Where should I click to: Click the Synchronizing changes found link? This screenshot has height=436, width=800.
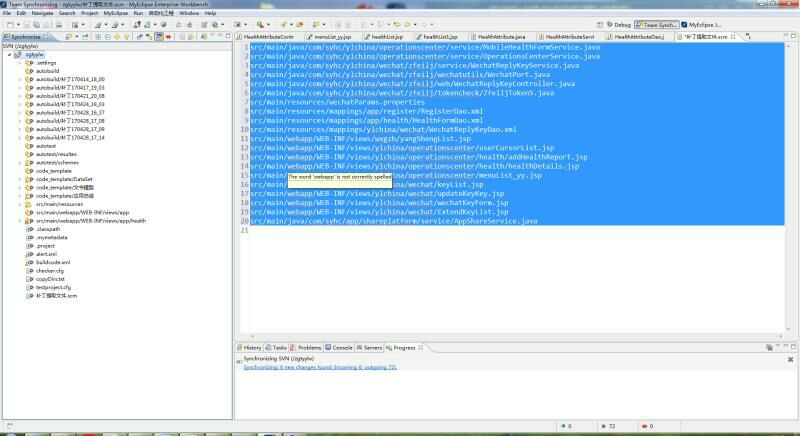pos(320,367)
